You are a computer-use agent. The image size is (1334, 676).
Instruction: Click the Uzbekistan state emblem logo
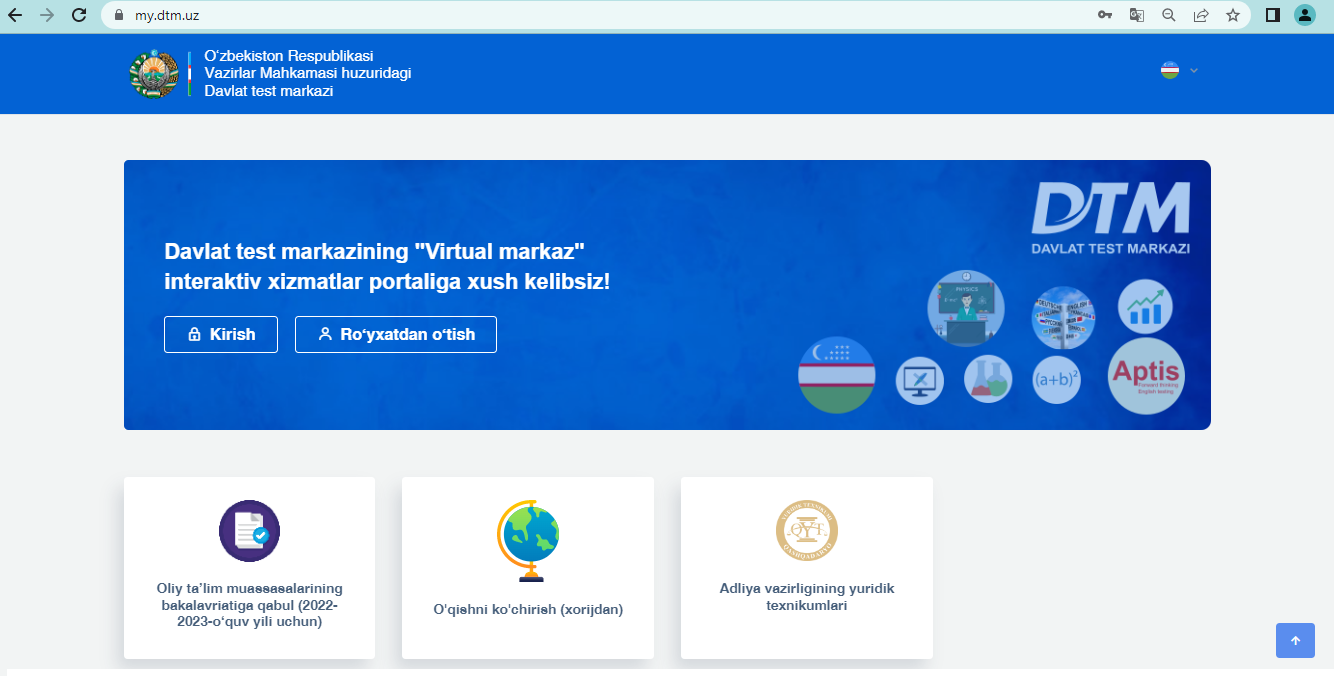click(154, 74)
